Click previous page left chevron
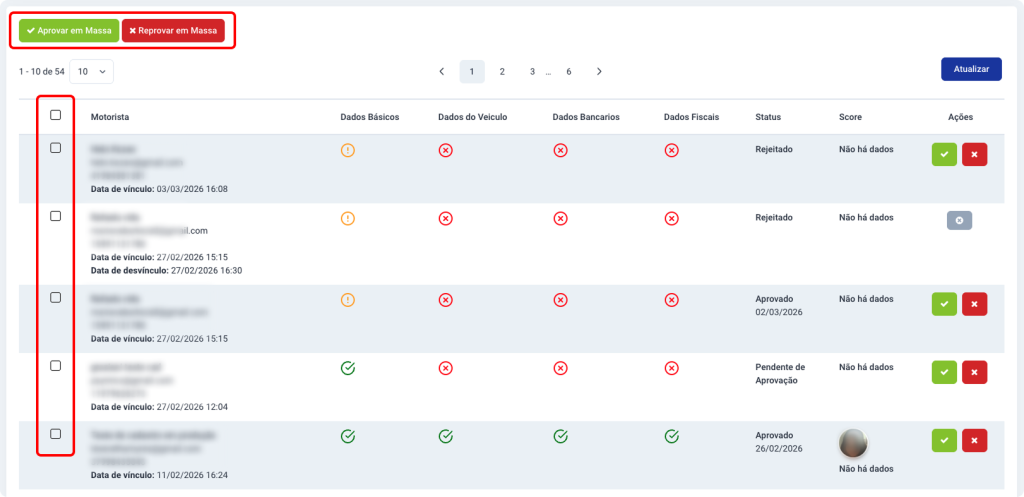 (442, 72)
